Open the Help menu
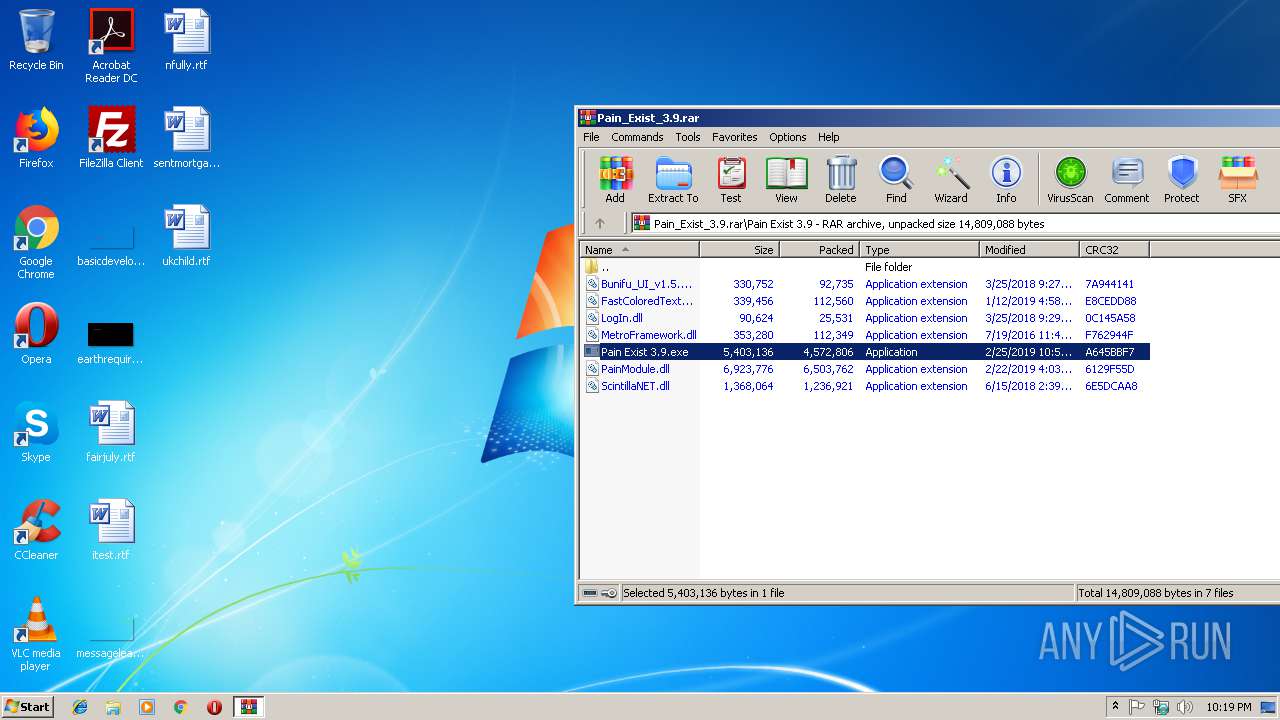Viewport: 1280px width, 720px height. (828, 137)
